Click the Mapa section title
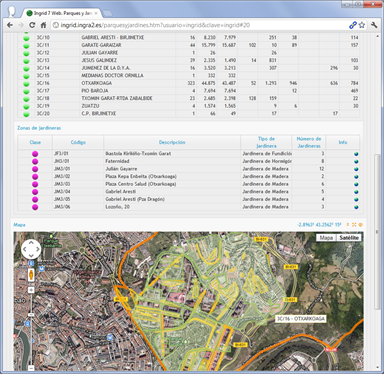384x374 pixels. pyautogui.click(x=19, y=225)
